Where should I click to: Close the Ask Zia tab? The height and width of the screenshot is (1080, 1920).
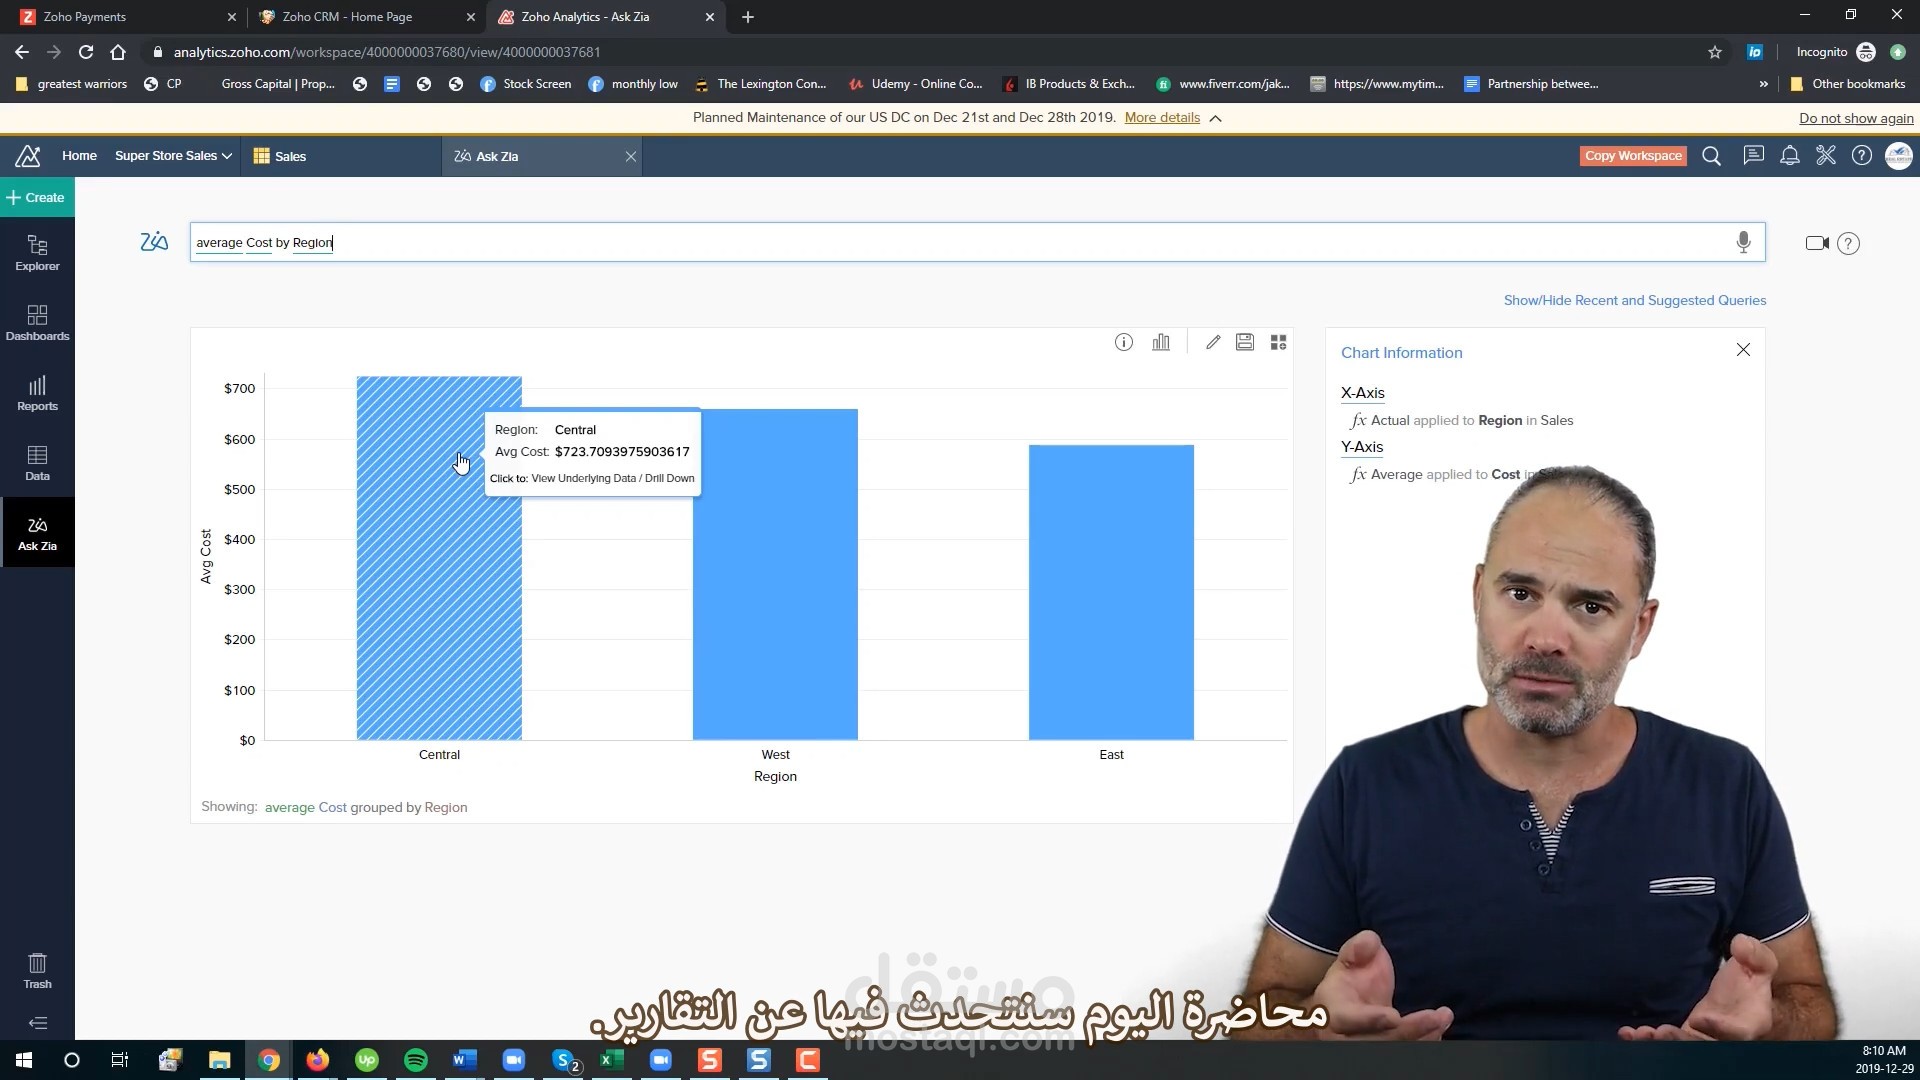click(631, 156)
